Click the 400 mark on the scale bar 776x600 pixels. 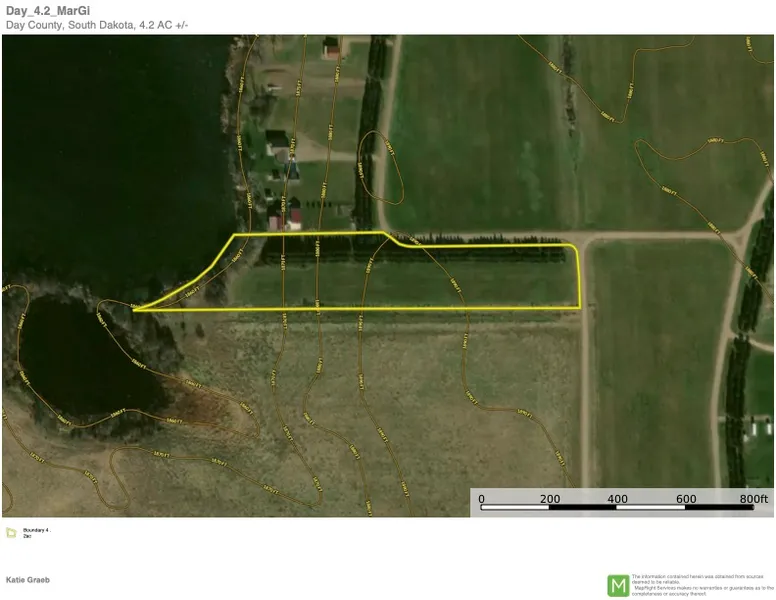[617, 498]
